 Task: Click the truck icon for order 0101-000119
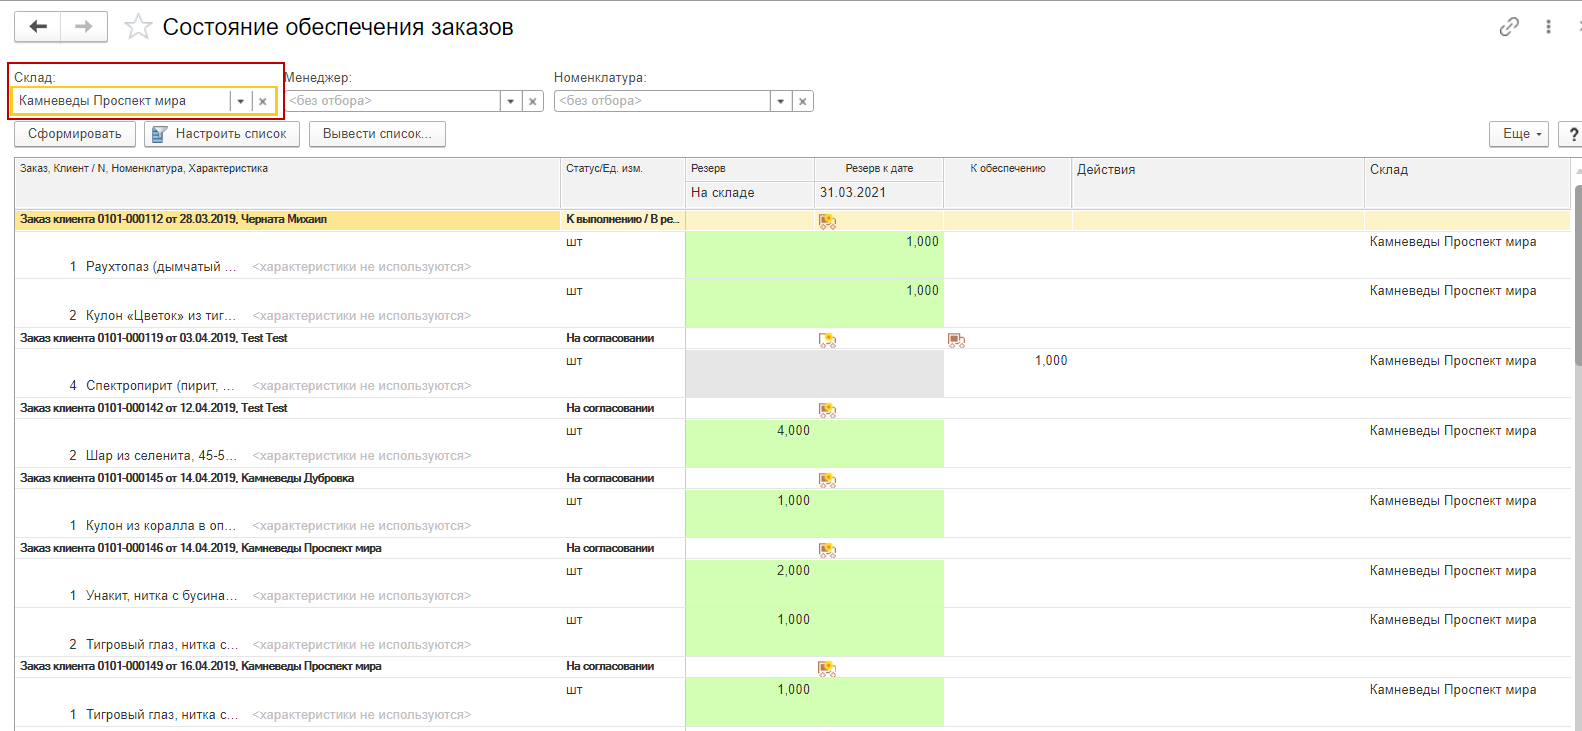[x=956, y=340]
